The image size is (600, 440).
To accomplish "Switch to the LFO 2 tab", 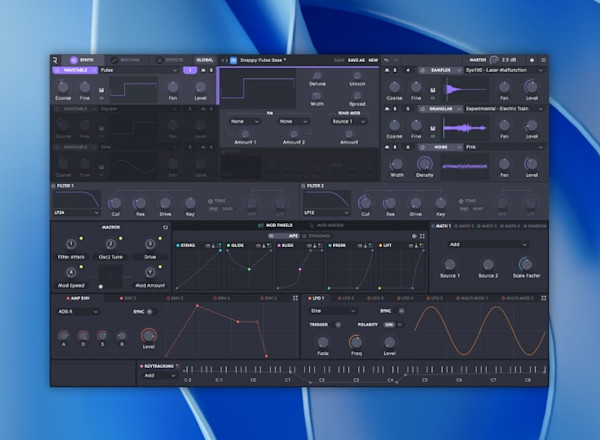I will coord(347,297).
